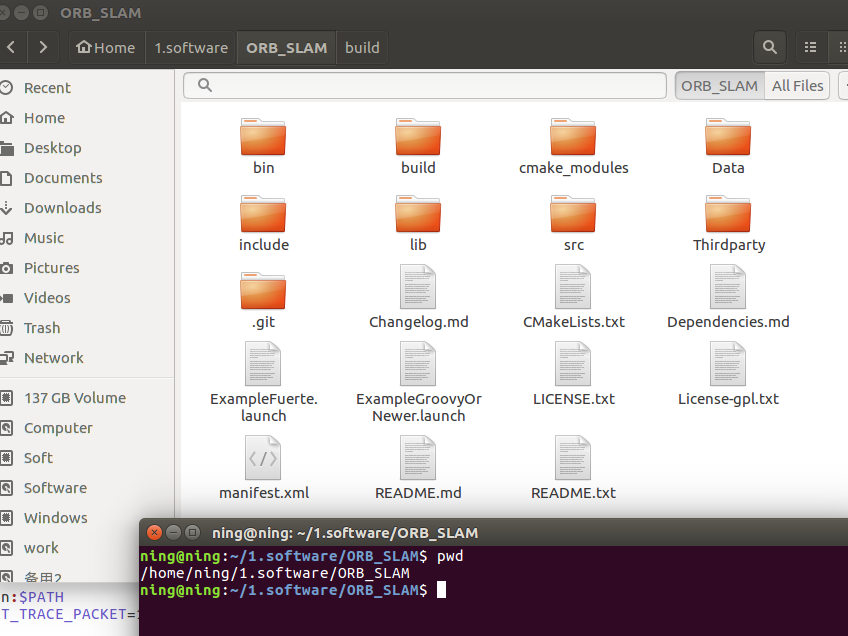
Task: Switch search scope to All Files
Action: pyautogui.click(x=797, y=85)
